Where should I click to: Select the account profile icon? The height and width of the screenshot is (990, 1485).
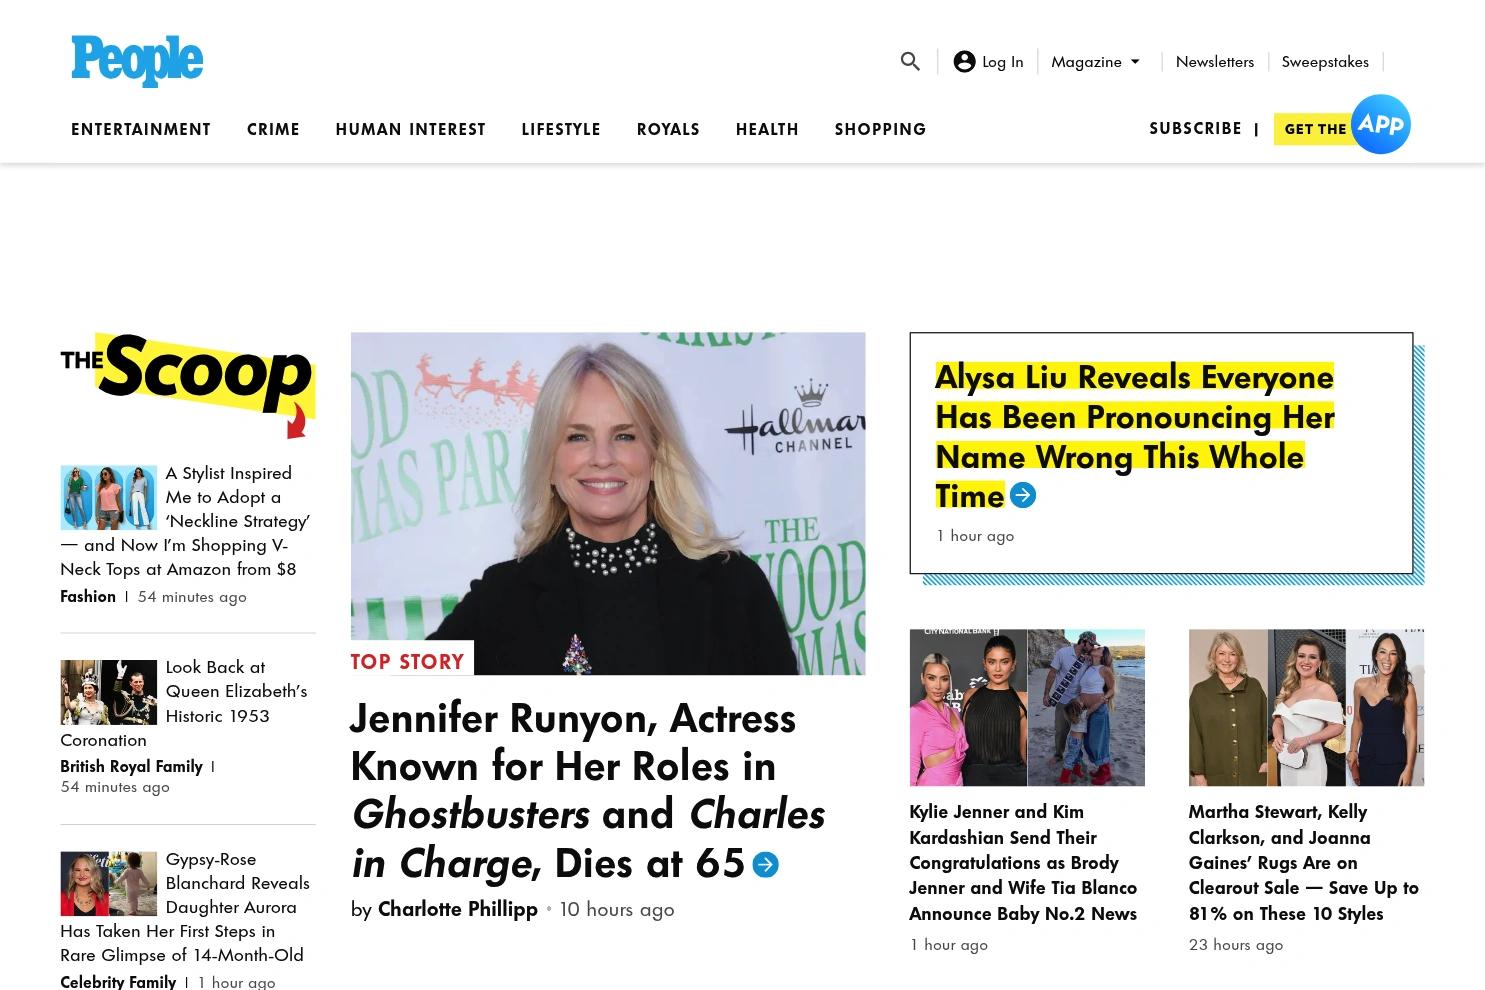(964, 61)
